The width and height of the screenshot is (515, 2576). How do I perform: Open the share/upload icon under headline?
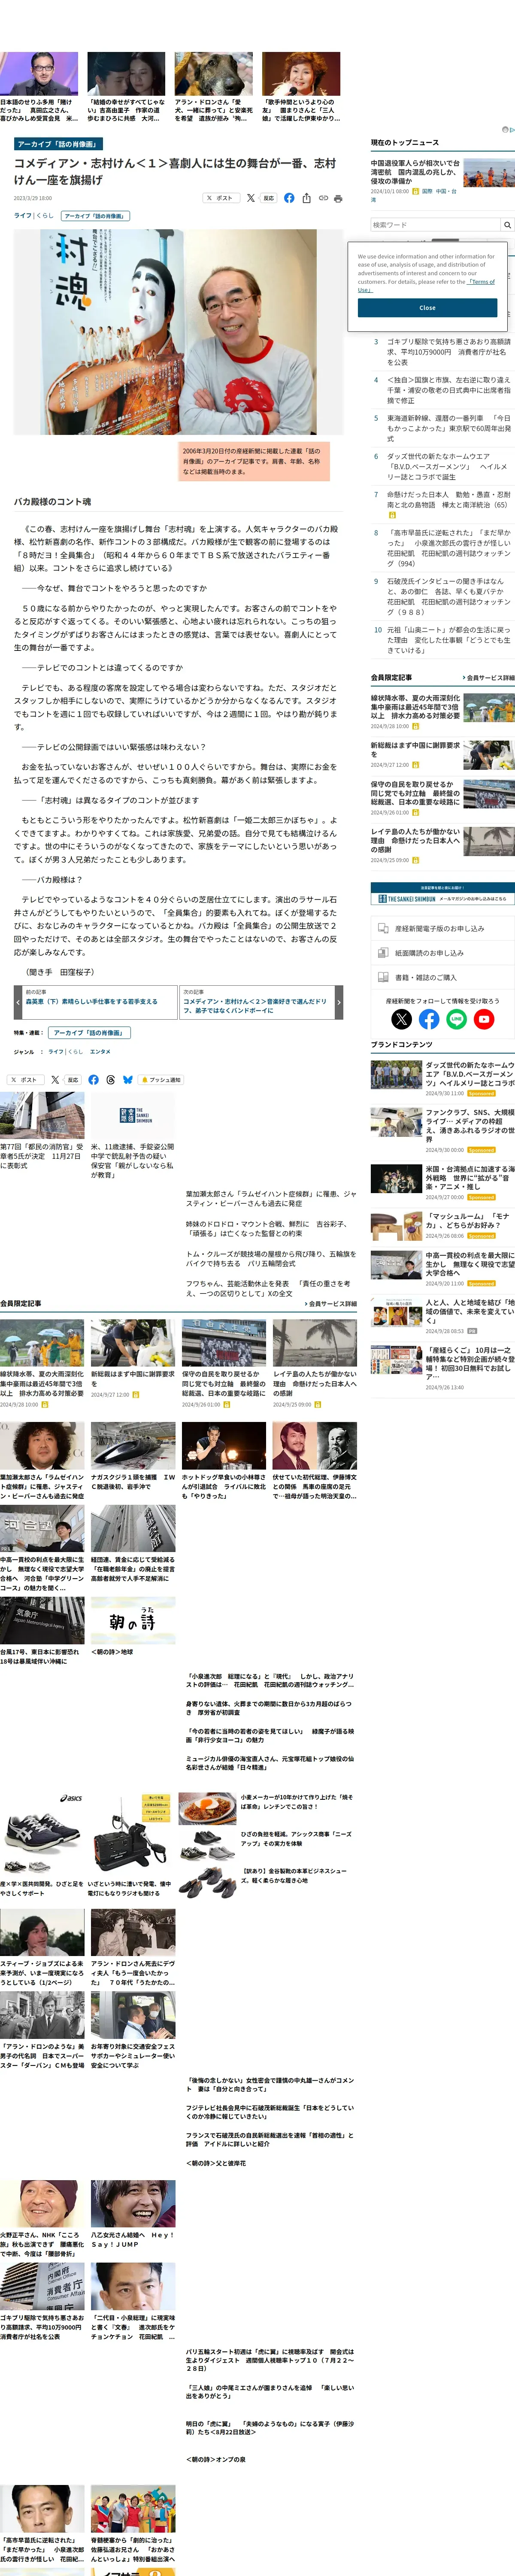coord(306,198)
